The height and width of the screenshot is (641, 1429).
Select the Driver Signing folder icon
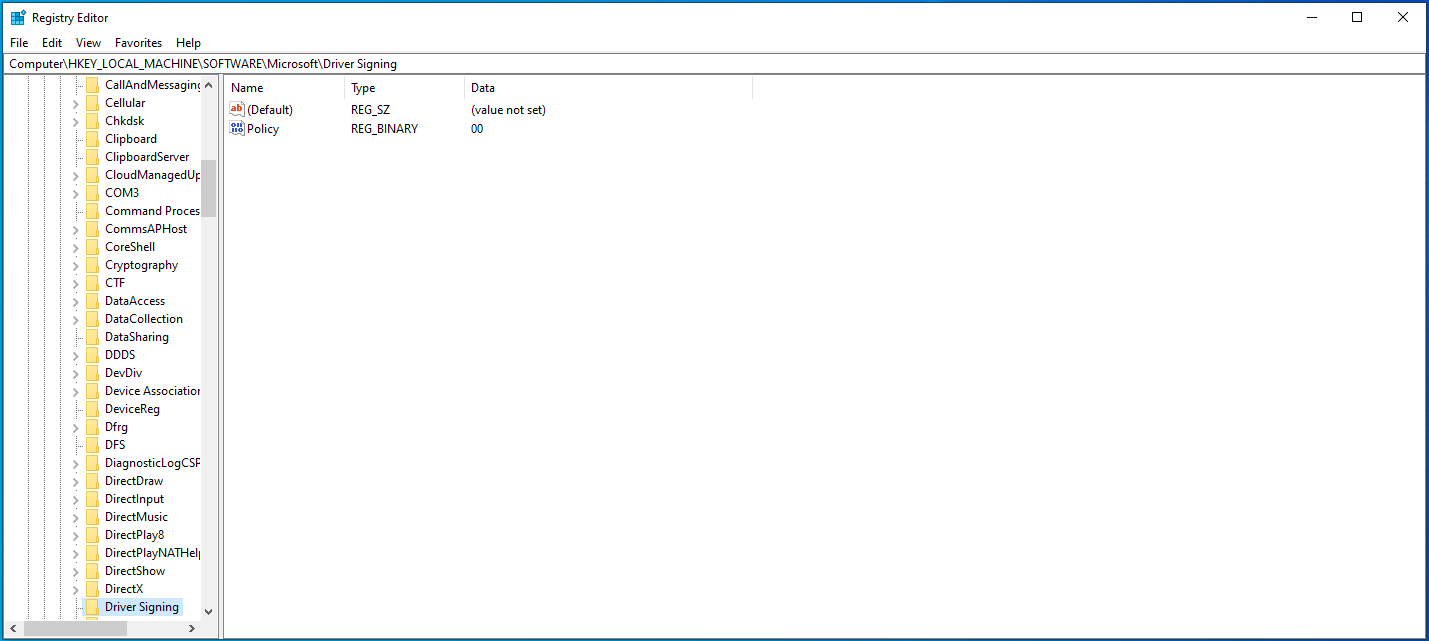coord(92,607)
